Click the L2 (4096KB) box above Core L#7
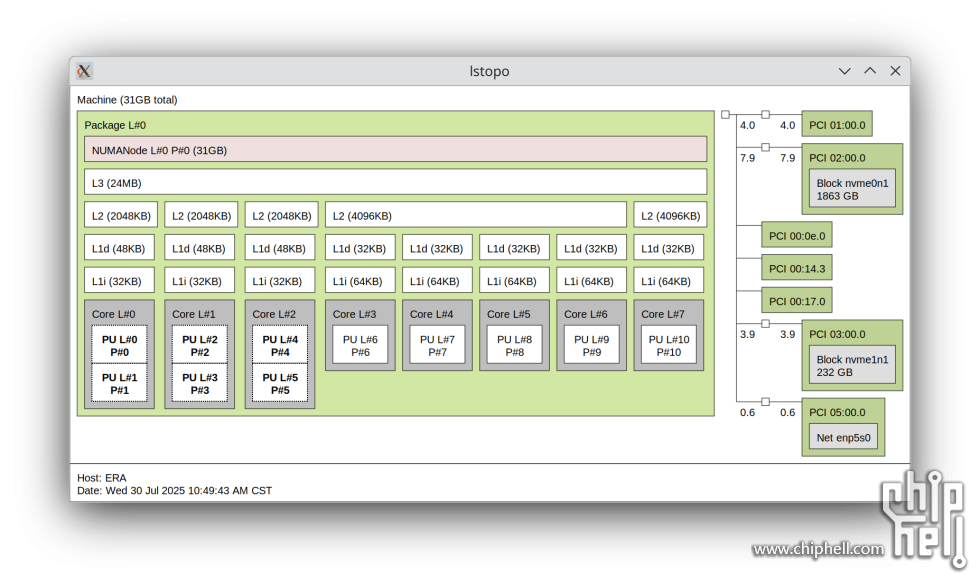Screen dimensions: 980x584 click(x=670, y=215)
